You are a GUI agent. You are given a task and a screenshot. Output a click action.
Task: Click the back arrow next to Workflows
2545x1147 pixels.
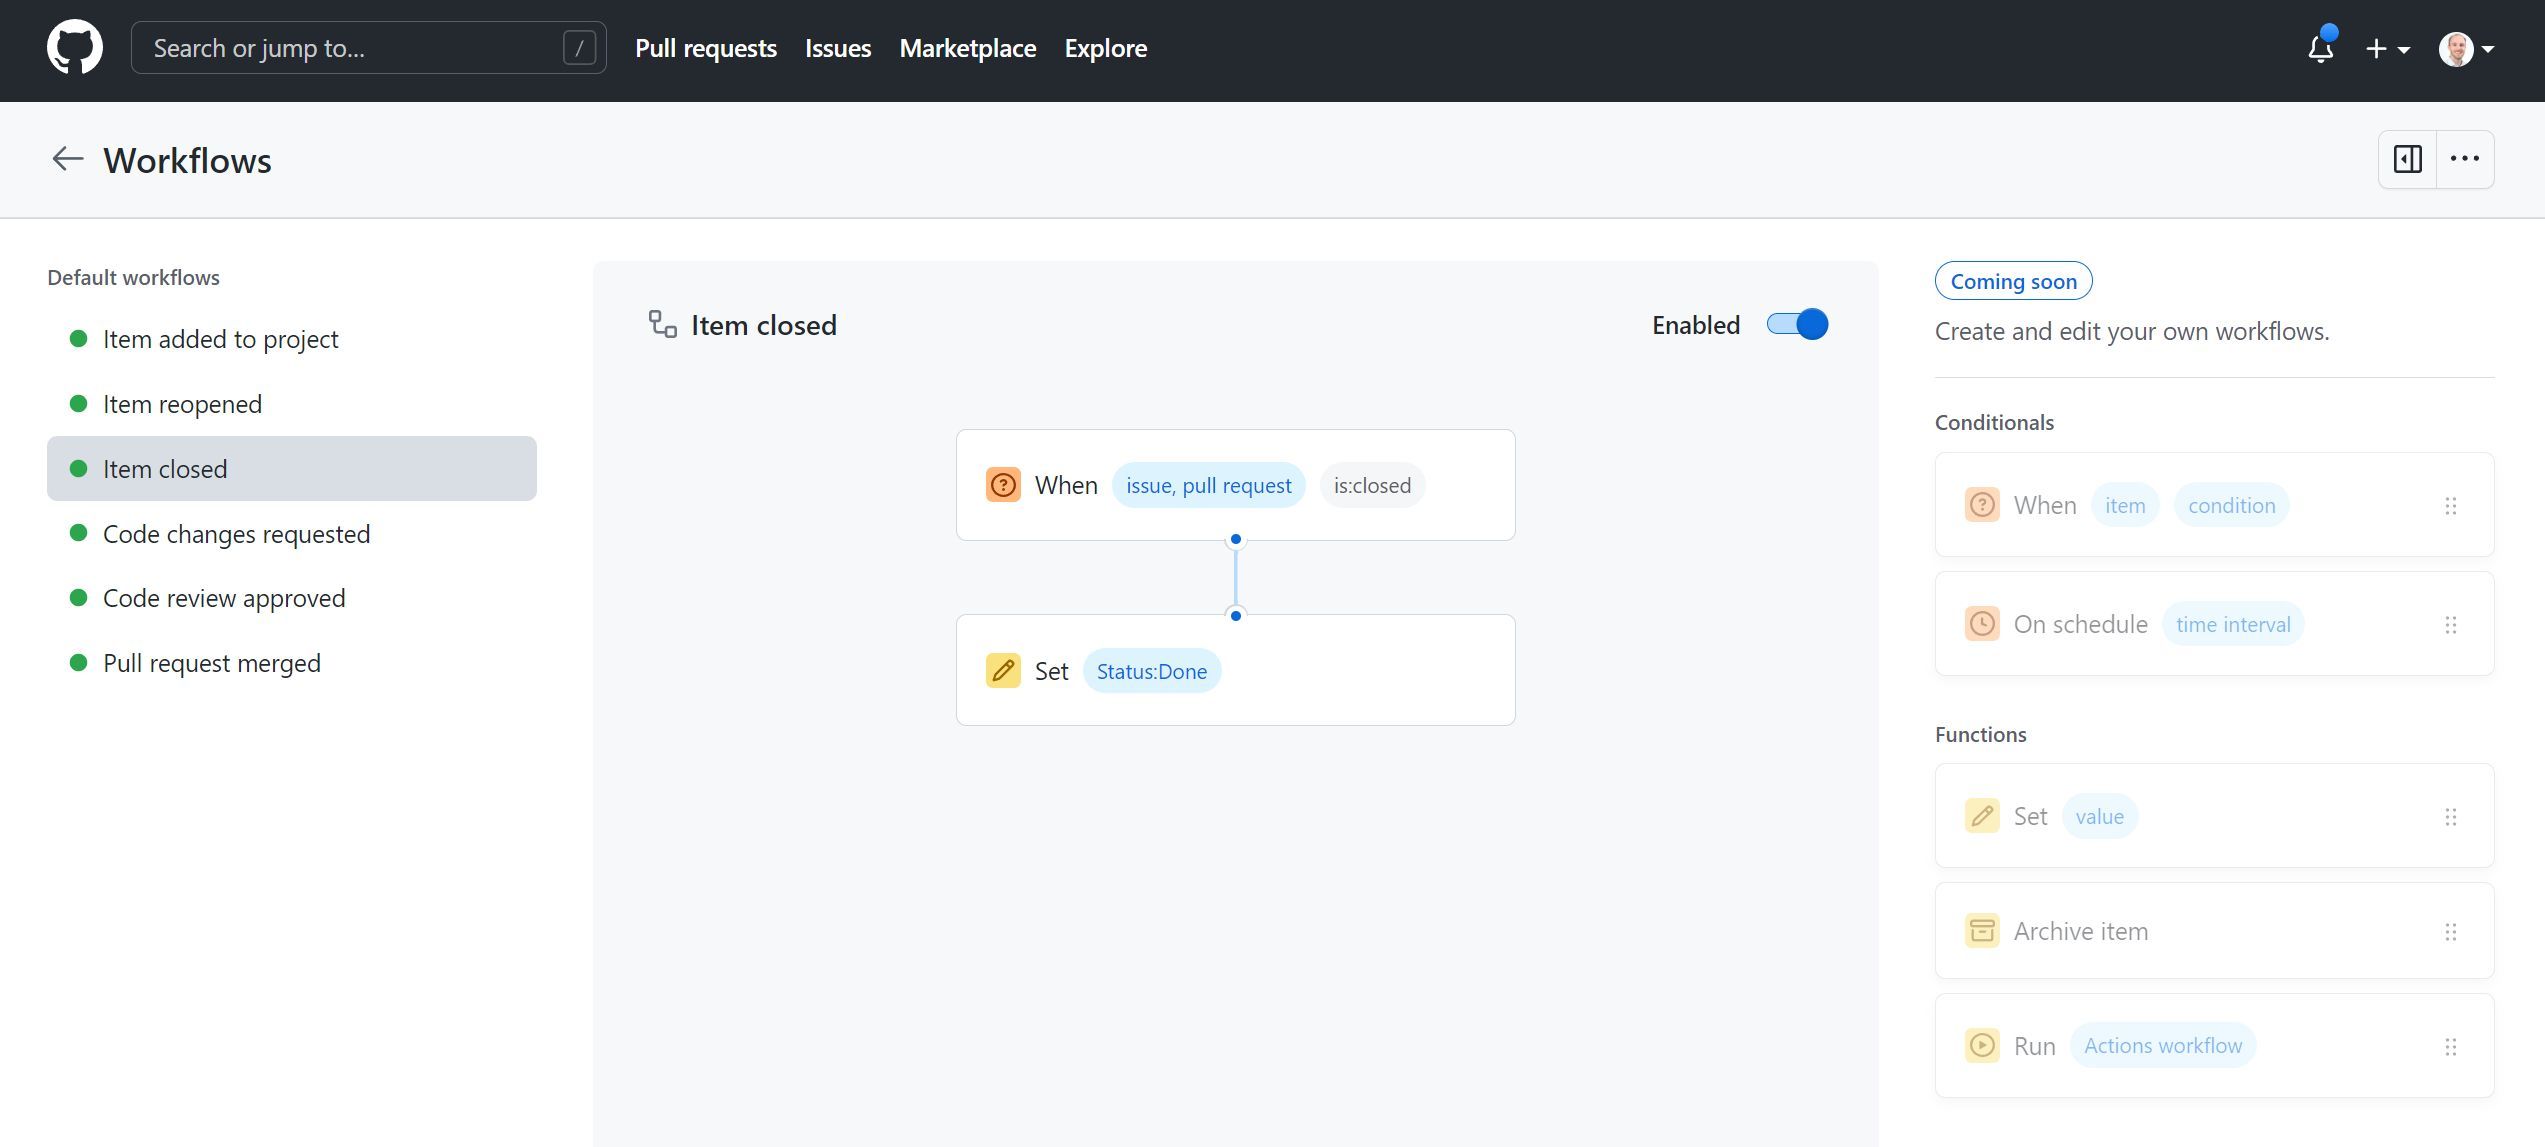point(67,159)
